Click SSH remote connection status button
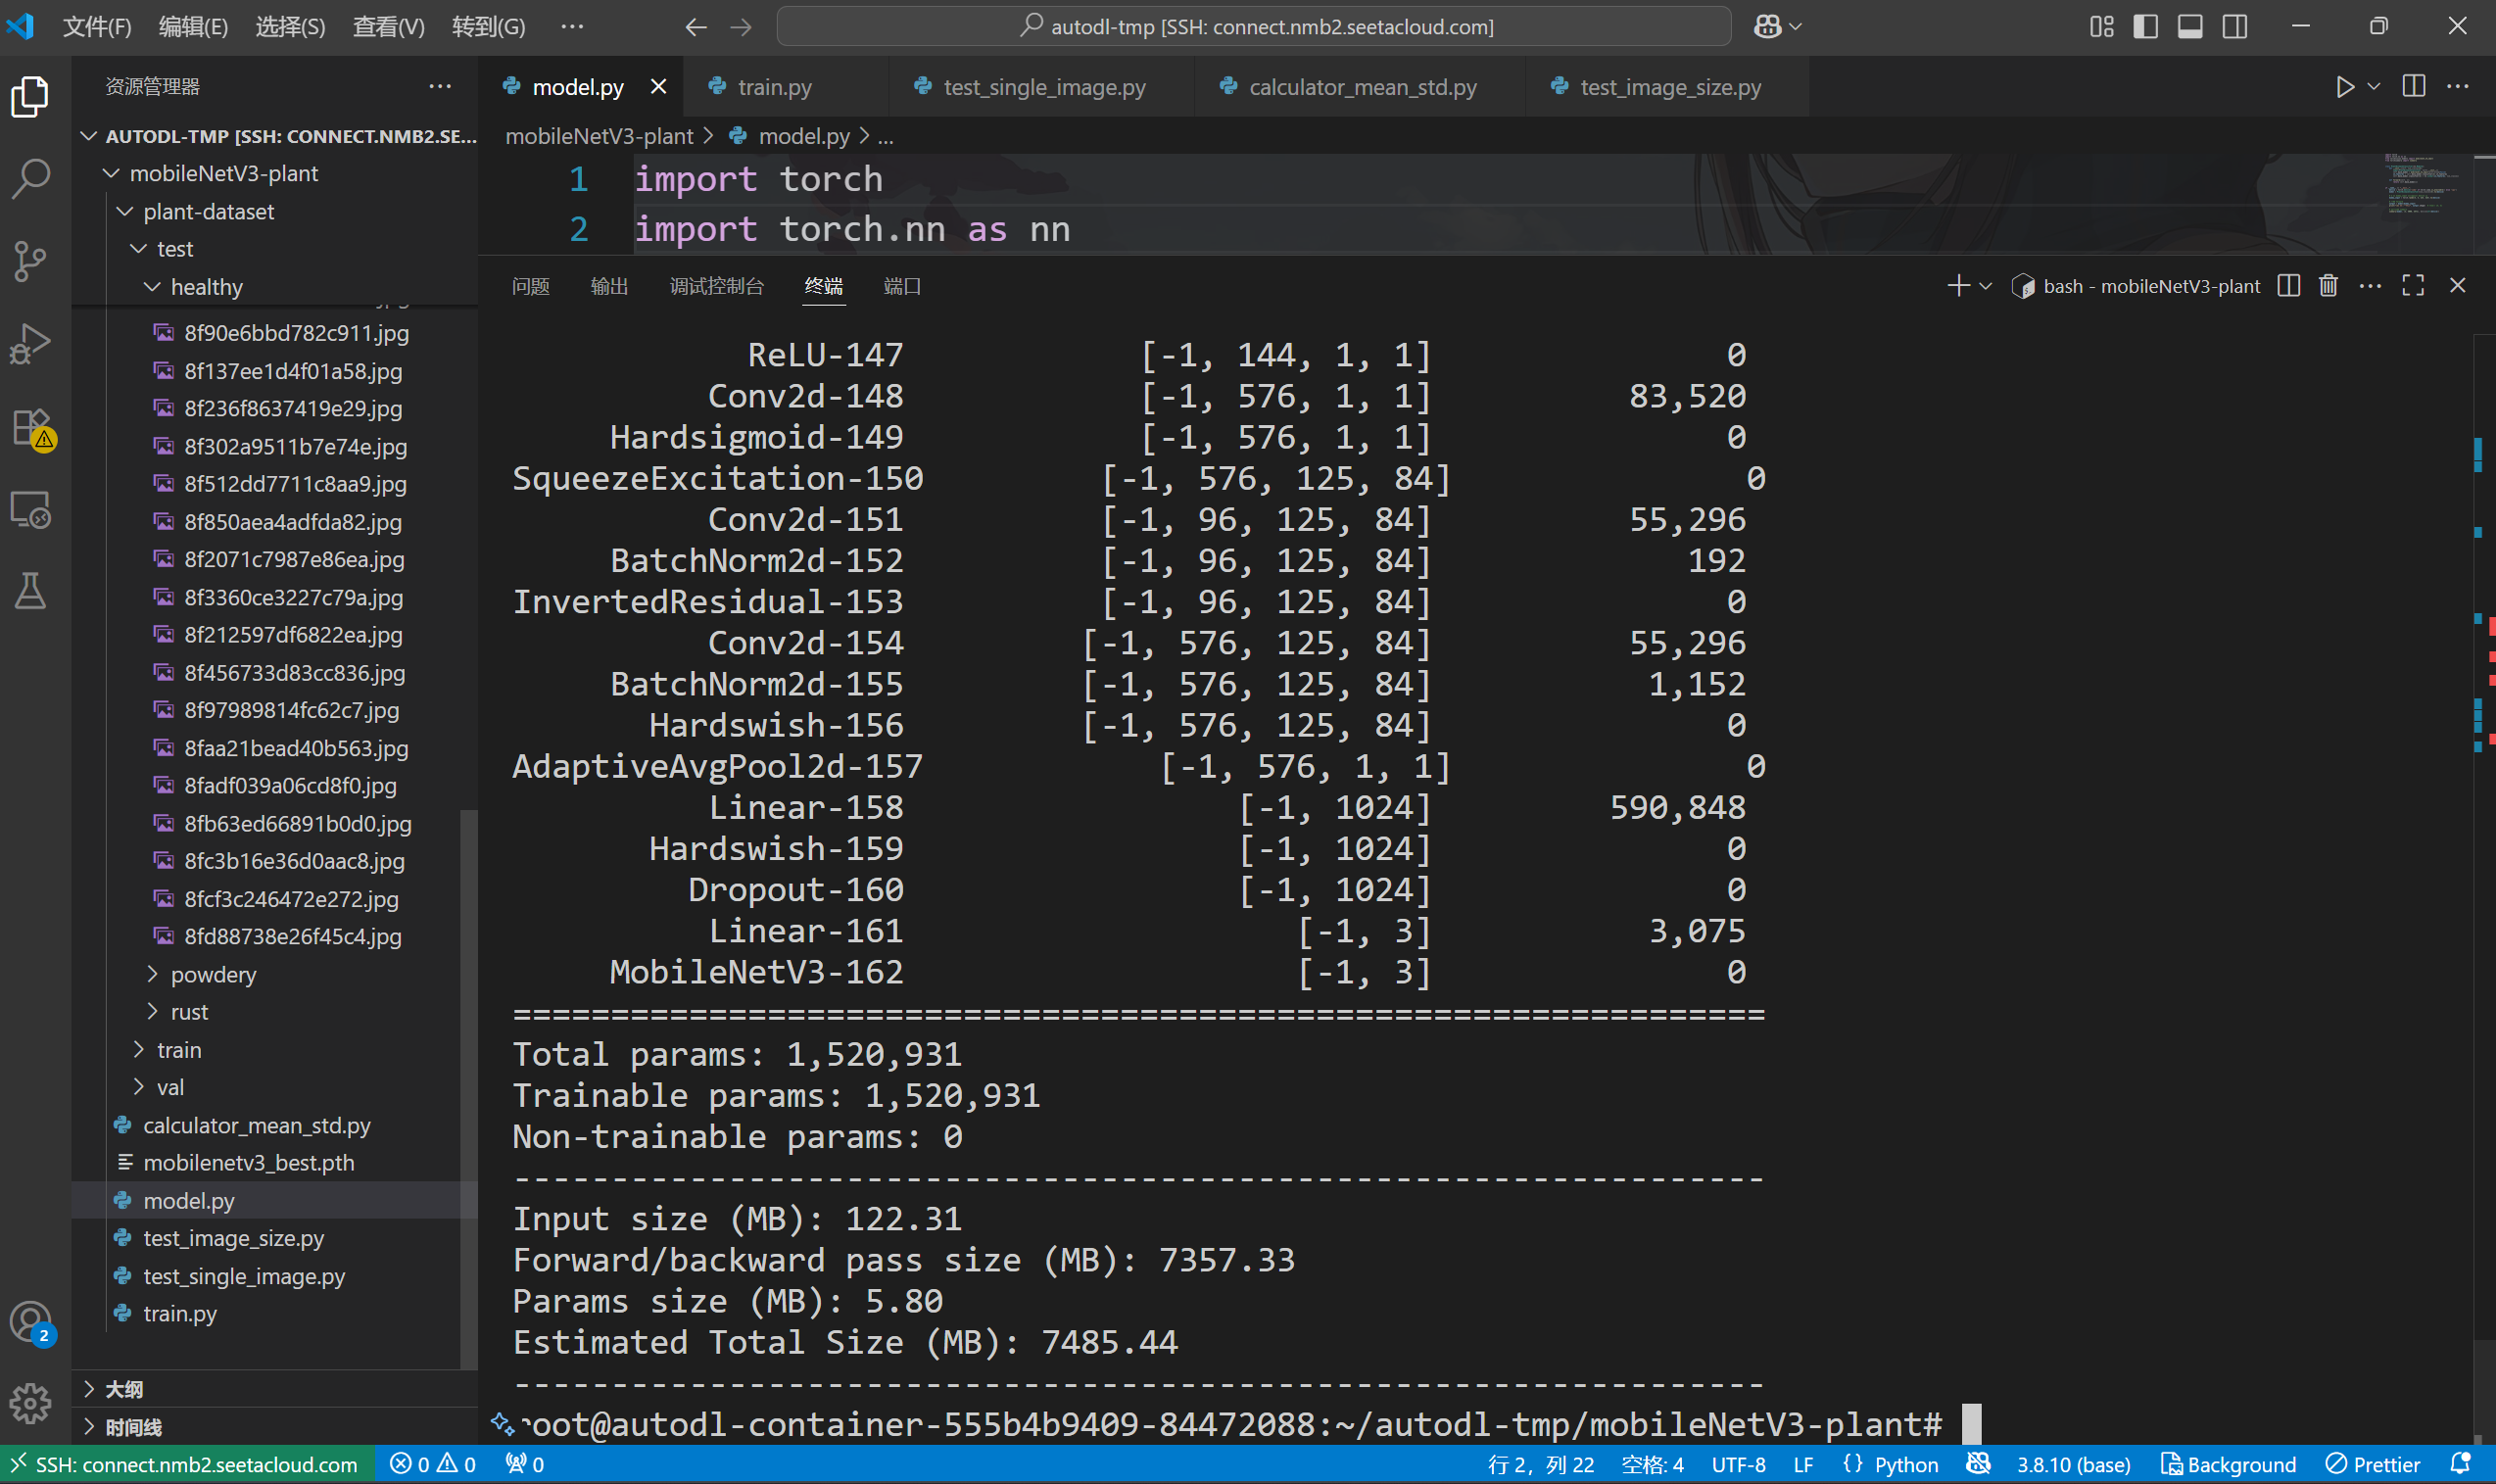 point(187,1465)
